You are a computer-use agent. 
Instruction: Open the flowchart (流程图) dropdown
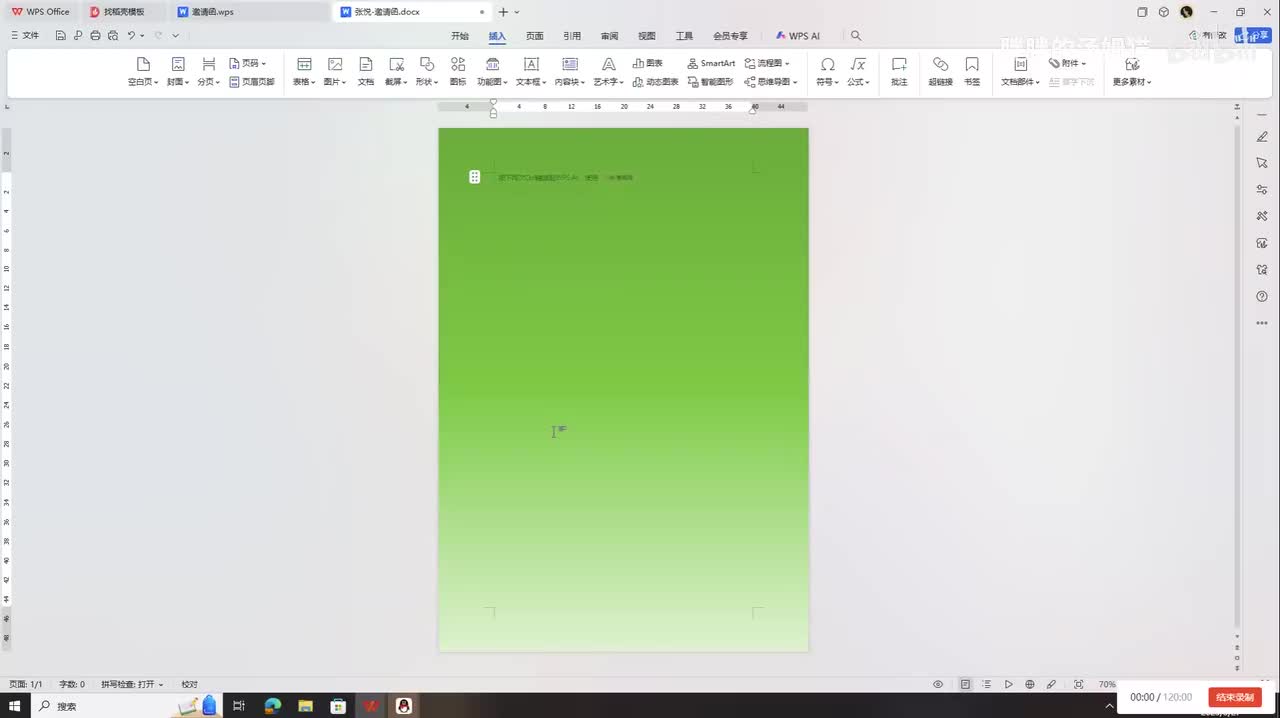click(x=767, y=63)
